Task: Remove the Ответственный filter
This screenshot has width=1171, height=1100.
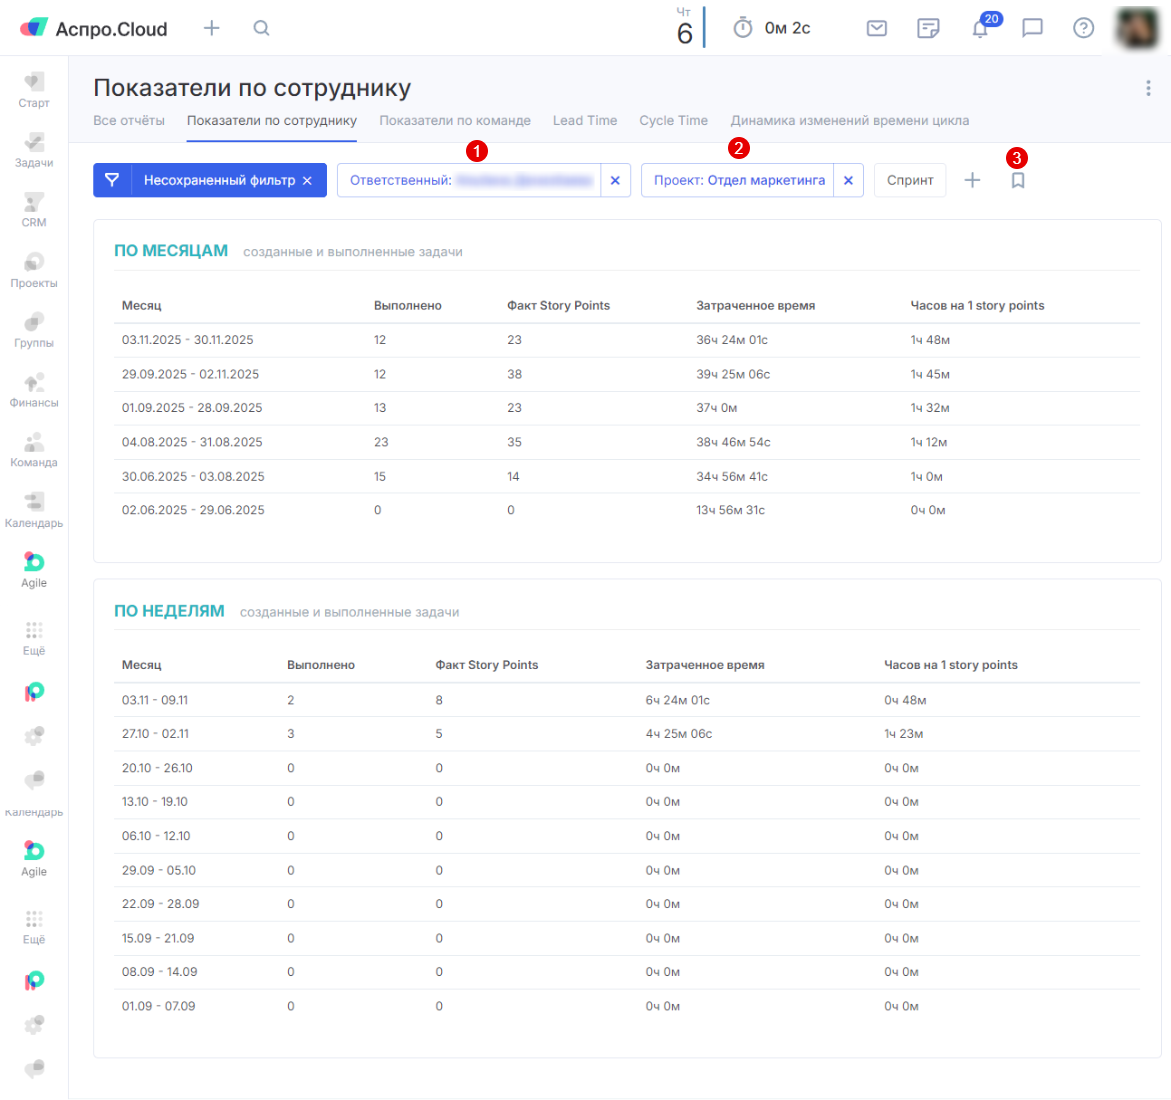Action: pos(615,180)
